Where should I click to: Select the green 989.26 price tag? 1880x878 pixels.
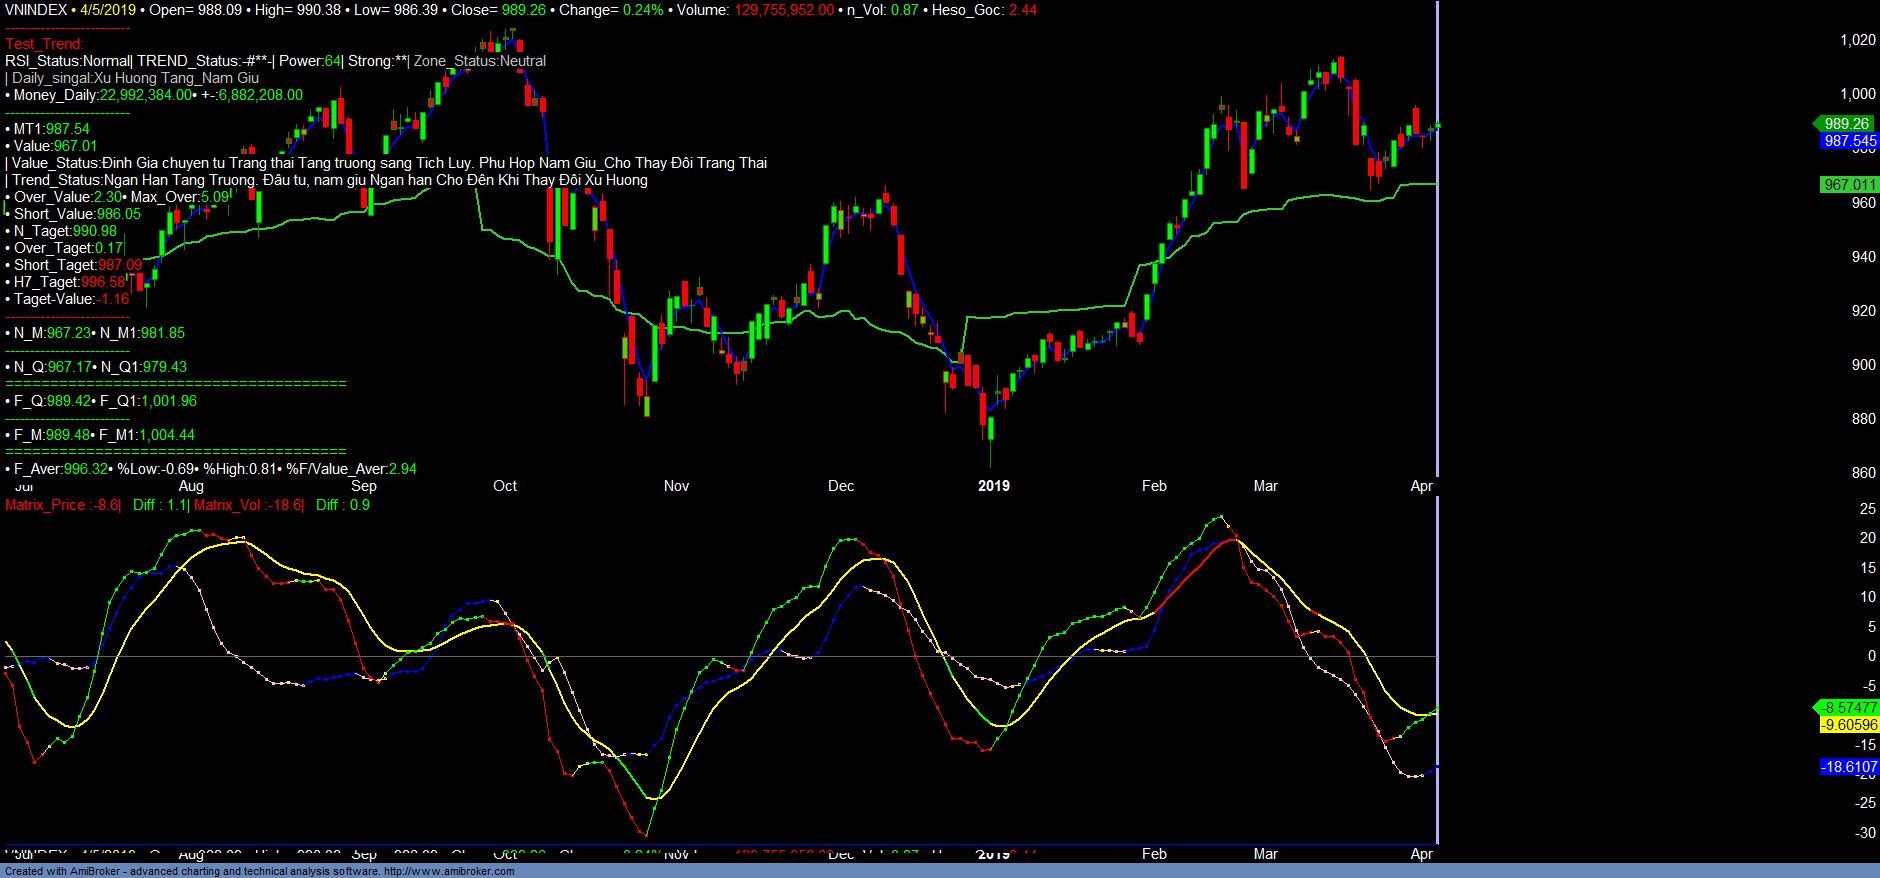[x=1846, y=124]
